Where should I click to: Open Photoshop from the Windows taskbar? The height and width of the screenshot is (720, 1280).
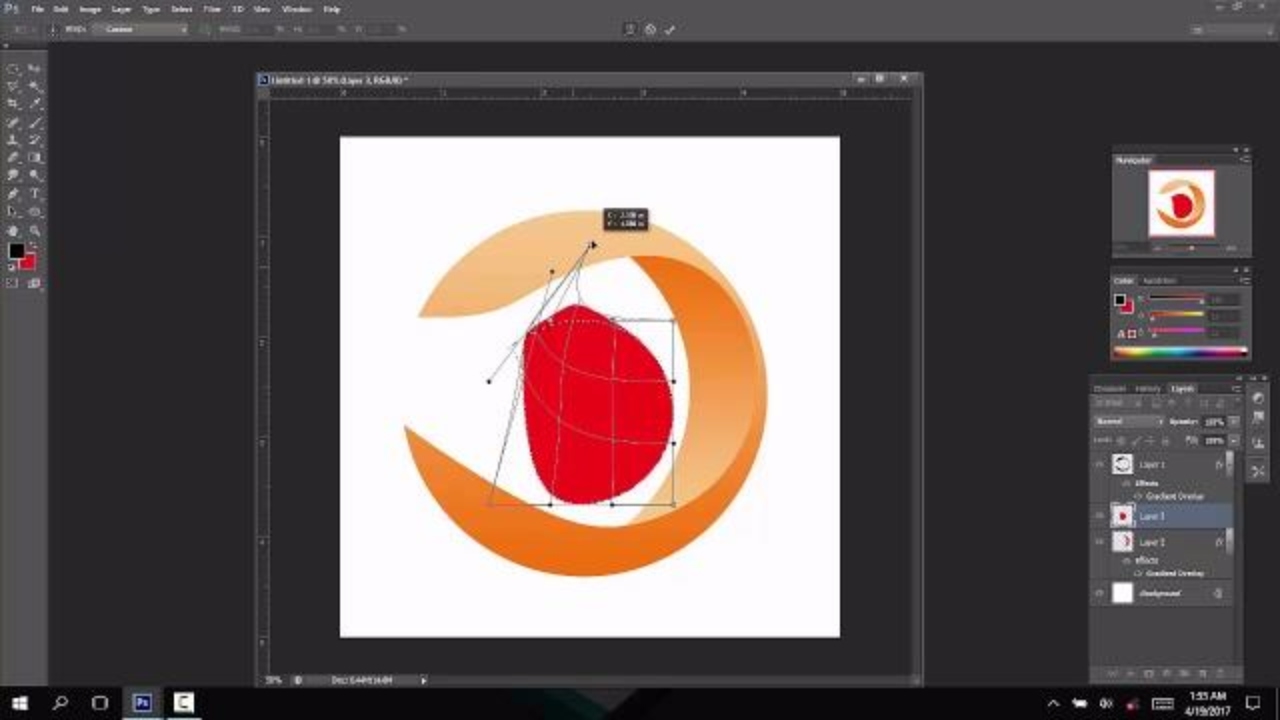142,703
